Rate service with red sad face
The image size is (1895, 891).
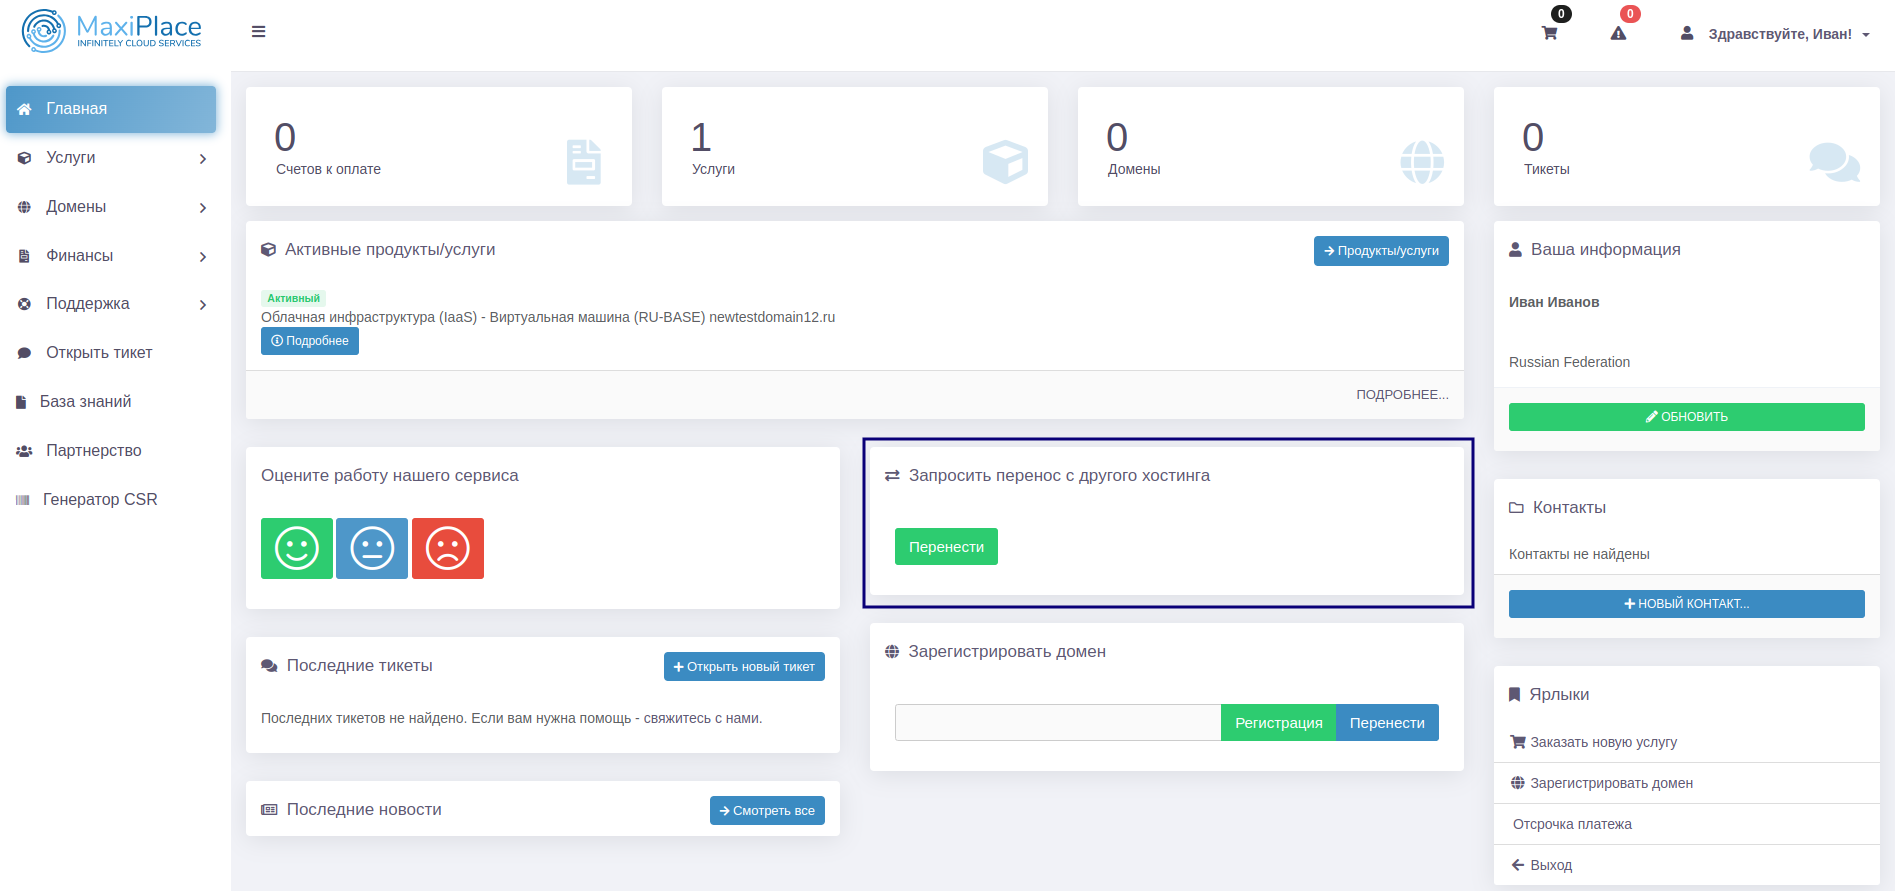[448, 548]
